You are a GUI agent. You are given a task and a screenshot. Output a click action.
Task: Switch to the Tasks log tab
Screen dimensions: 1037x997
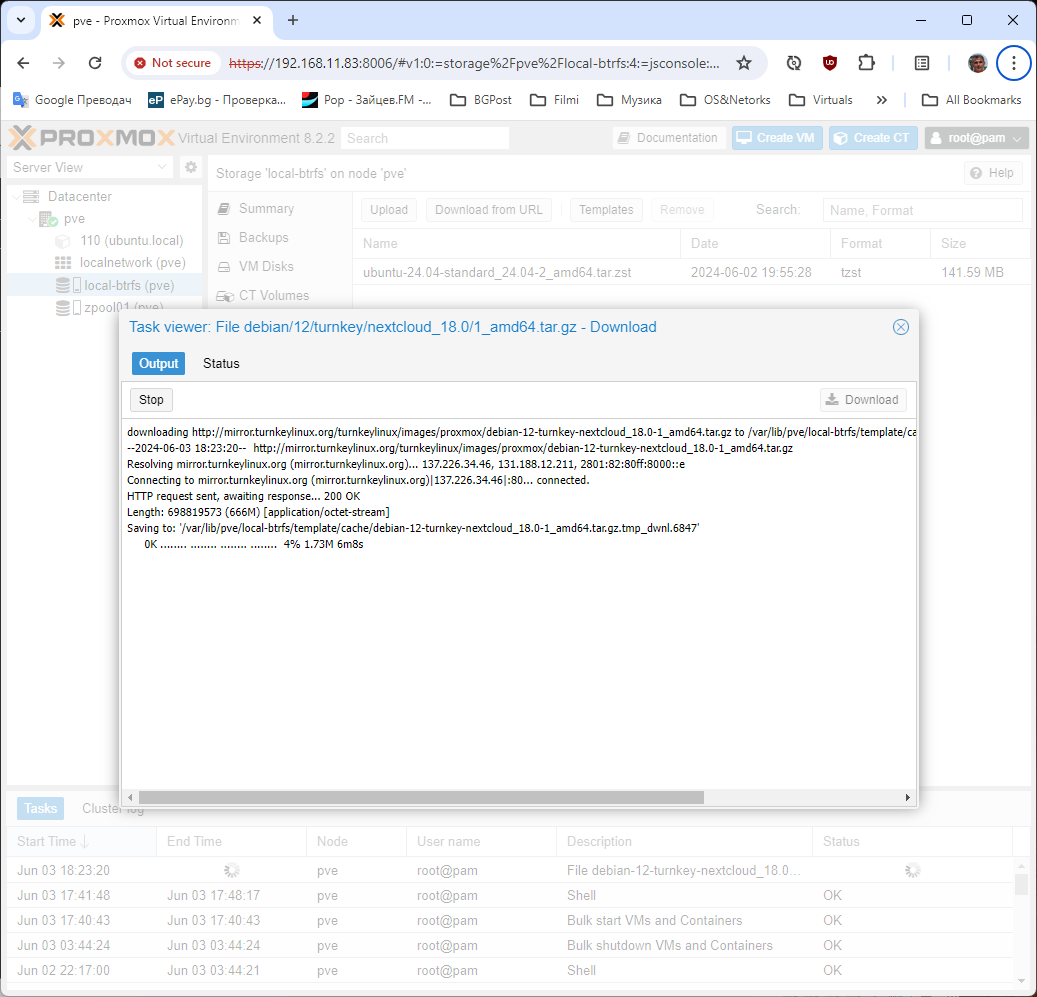point(40,808)
